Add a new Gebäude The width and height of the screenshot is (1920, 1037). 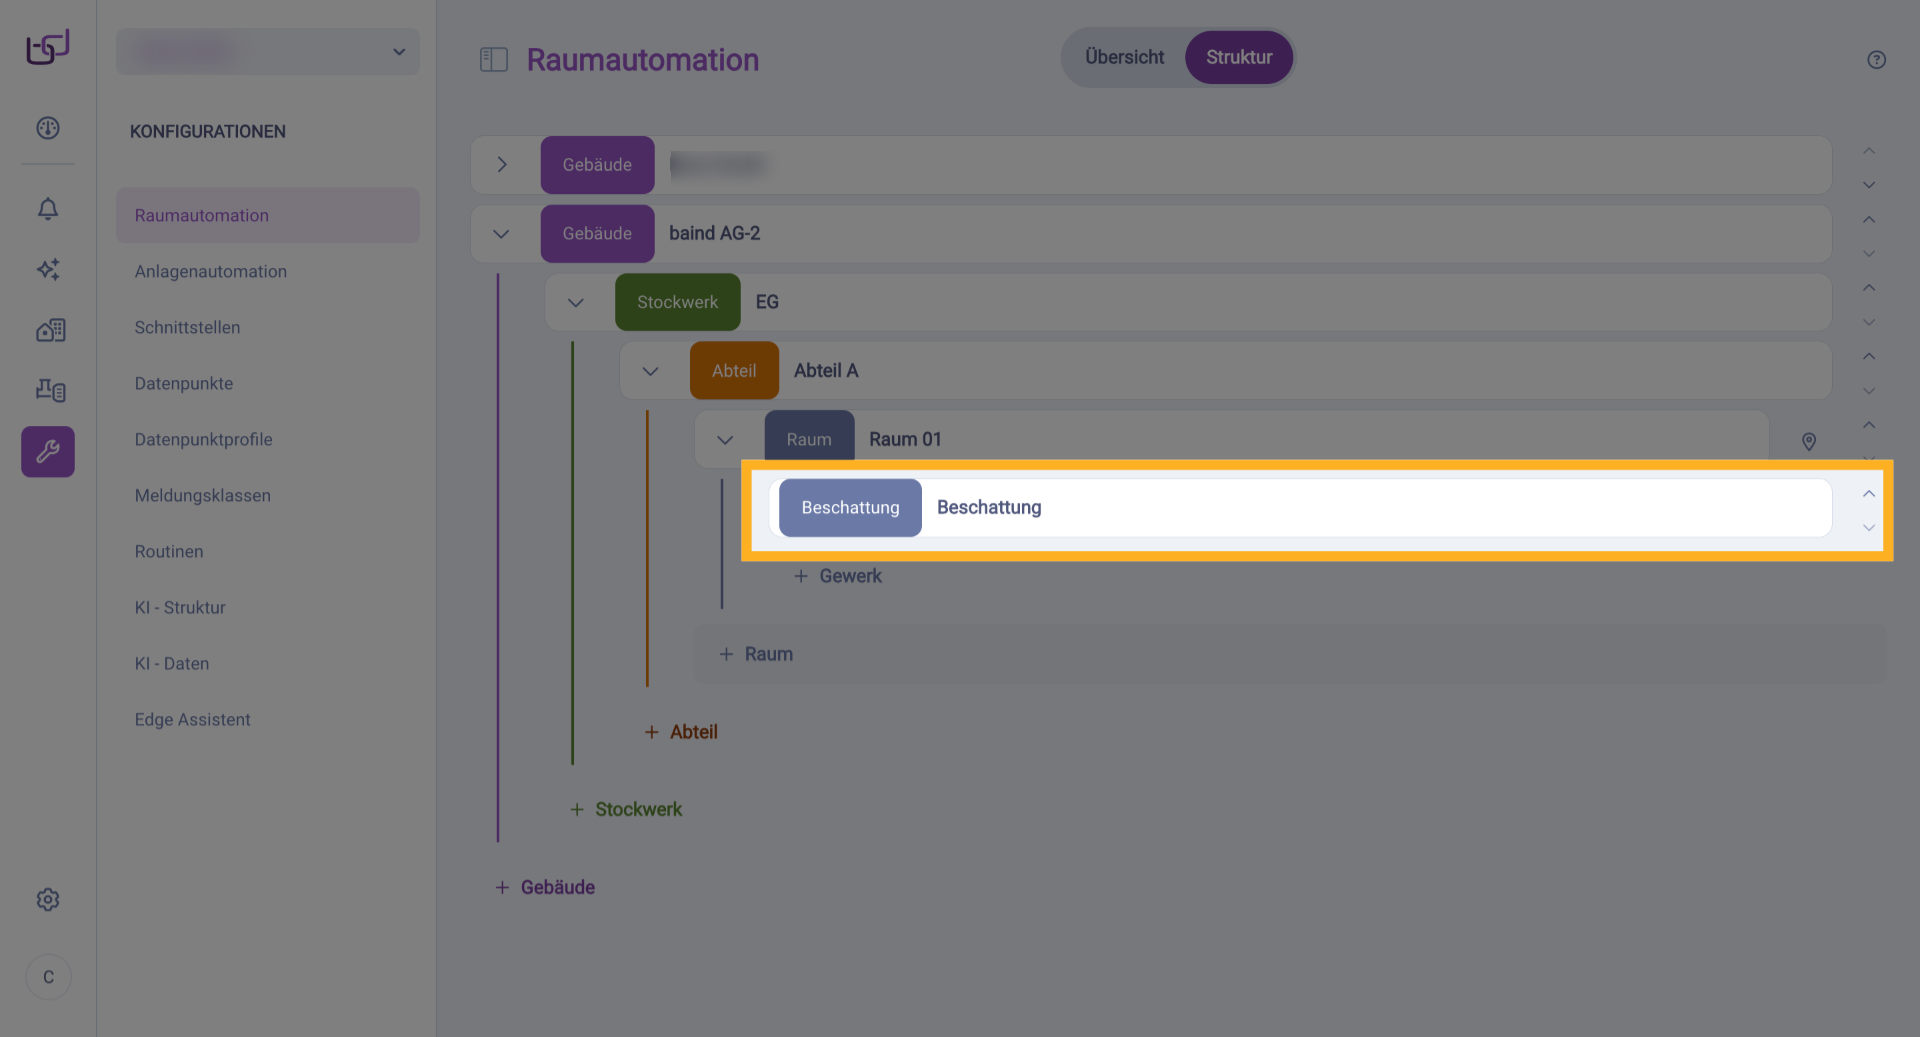[x=546, y=887]
